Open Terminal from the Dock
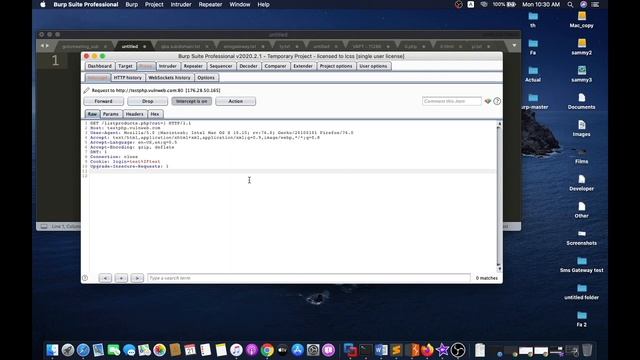This screenshot has height=360, width=640. tap(366, 350)
